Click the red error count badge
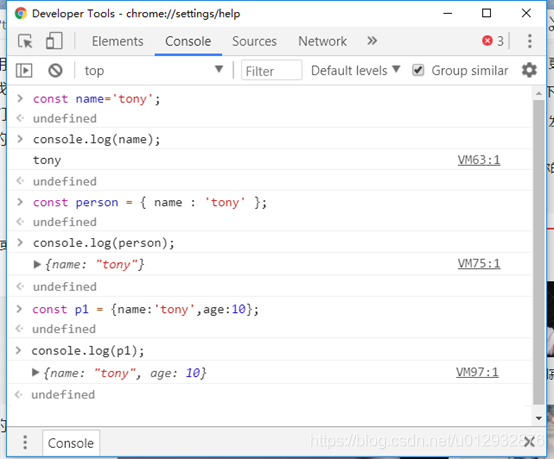 pos(493,41)
